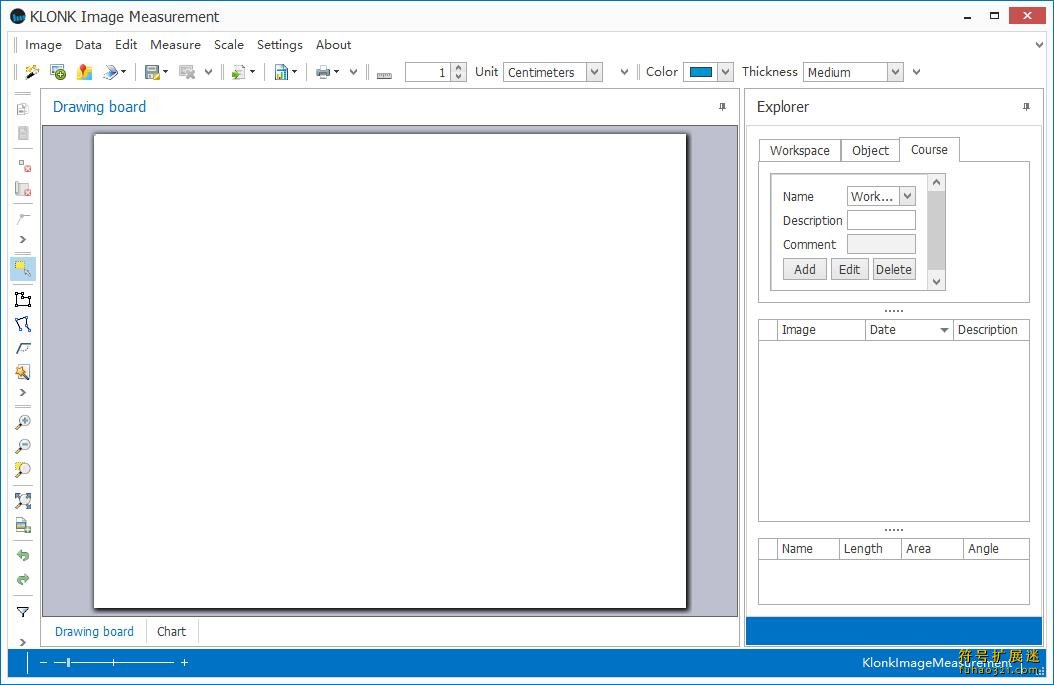The width and height of the screenshot is (1054, 685).
Task: Click the printer icon in the top toolbar
Action: pos(323,72)
